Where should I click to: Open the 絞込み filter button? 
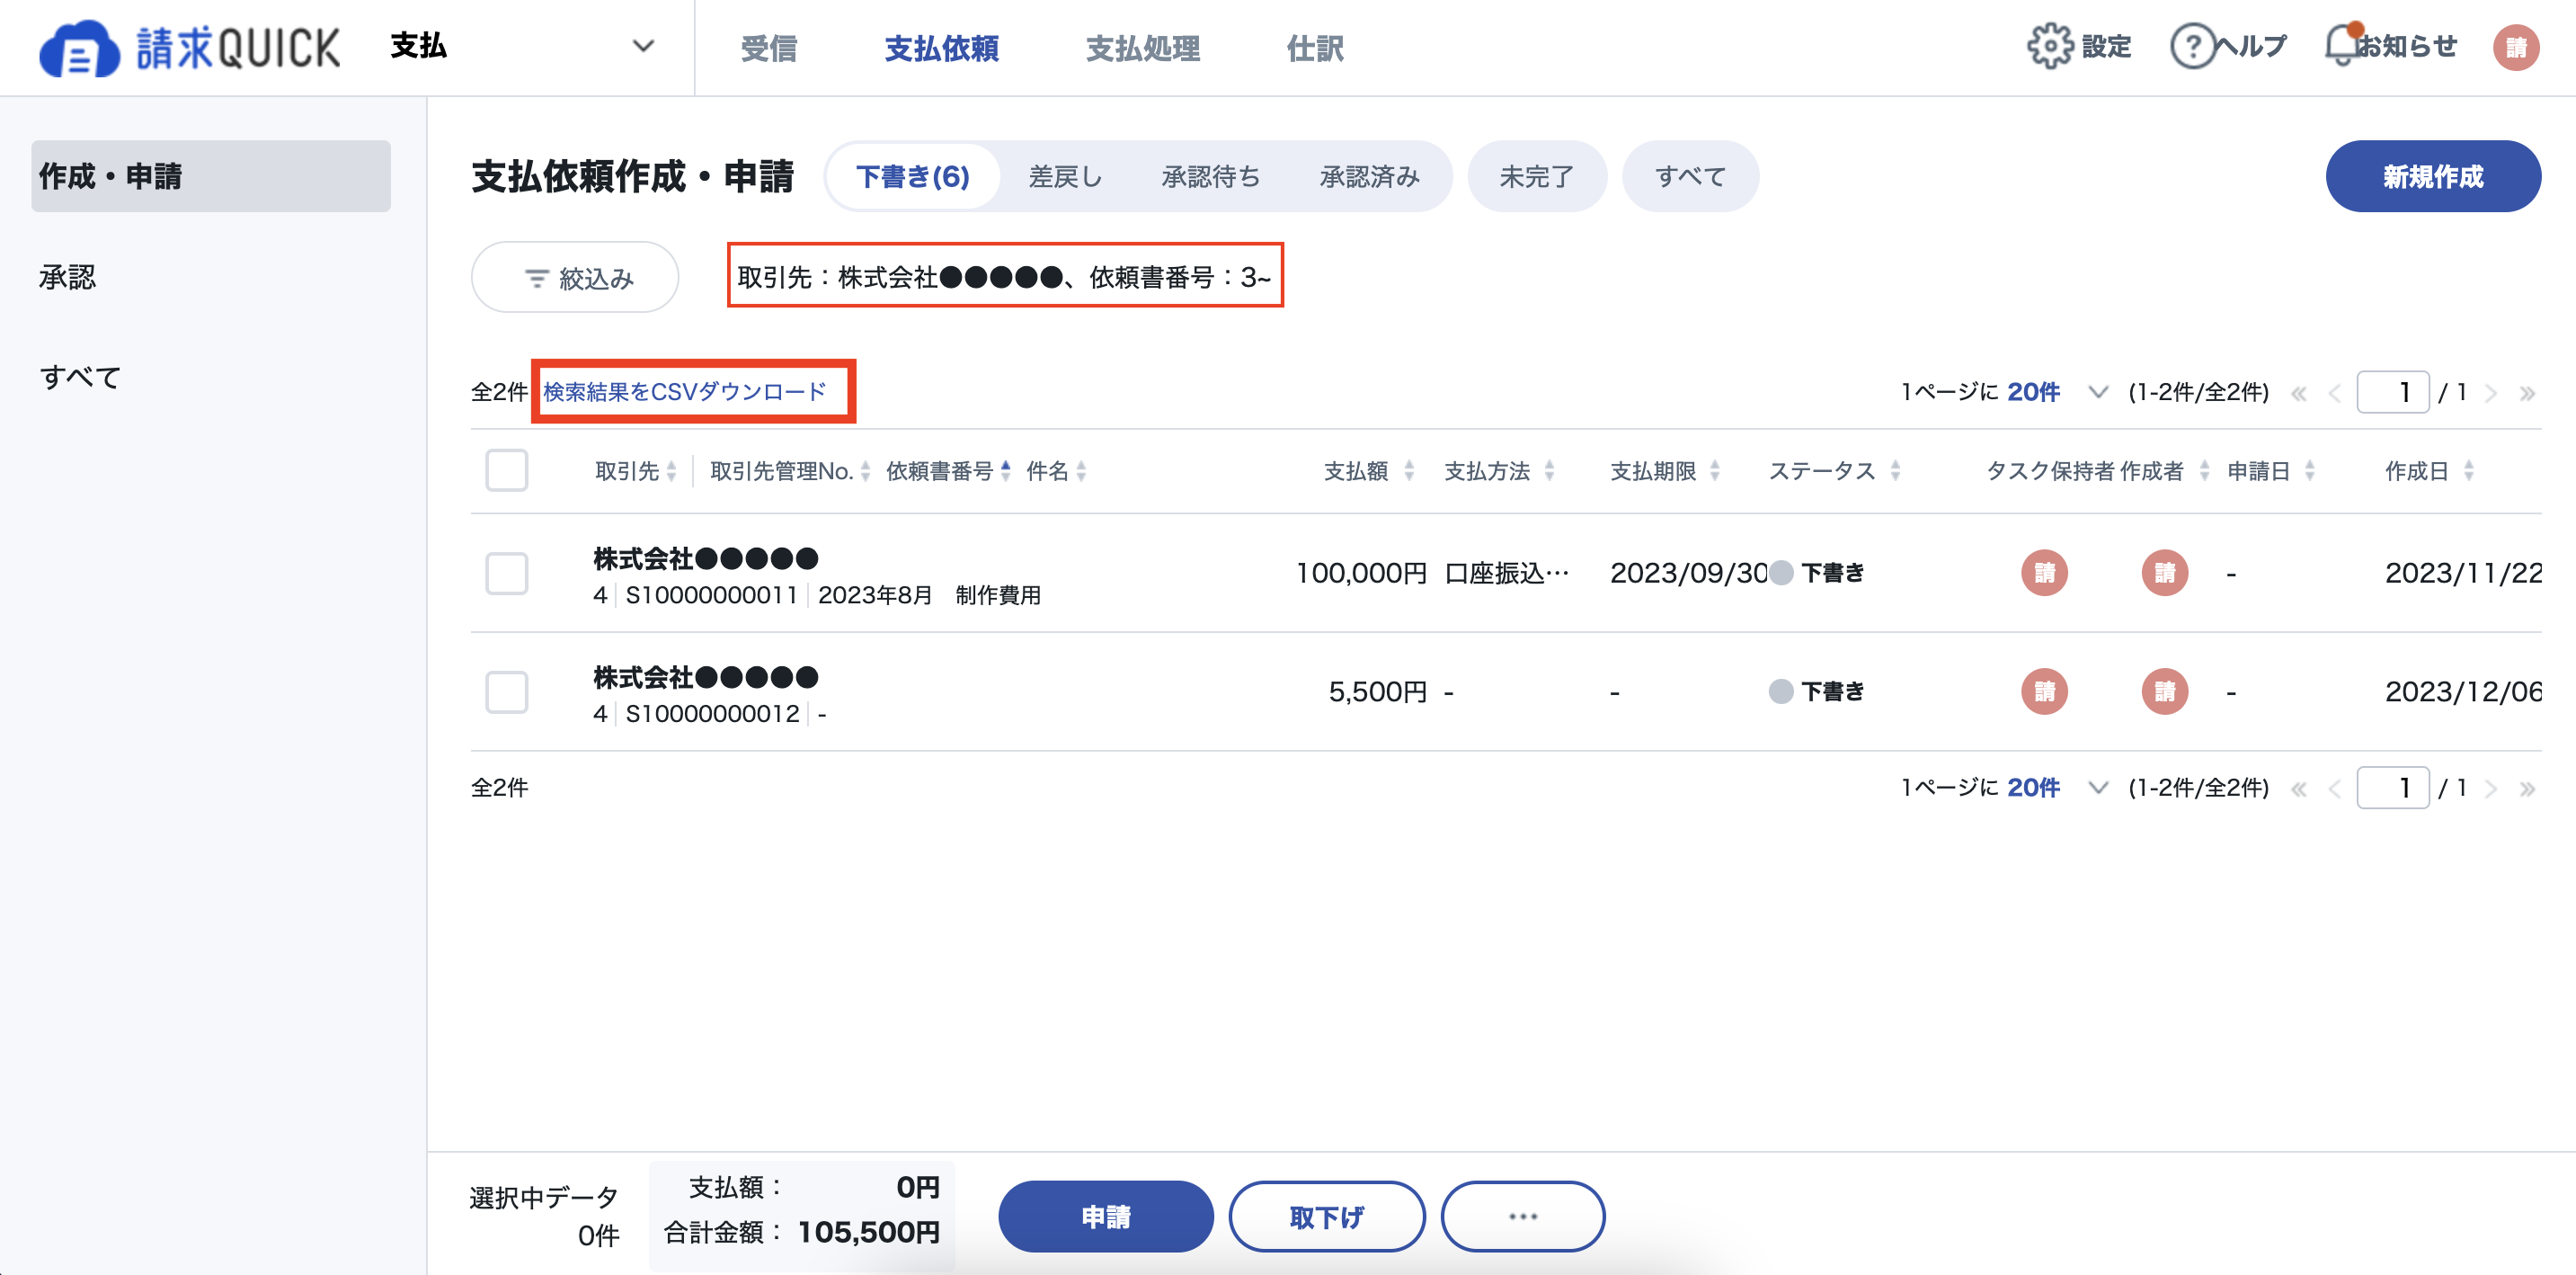(x=575, y=277)
